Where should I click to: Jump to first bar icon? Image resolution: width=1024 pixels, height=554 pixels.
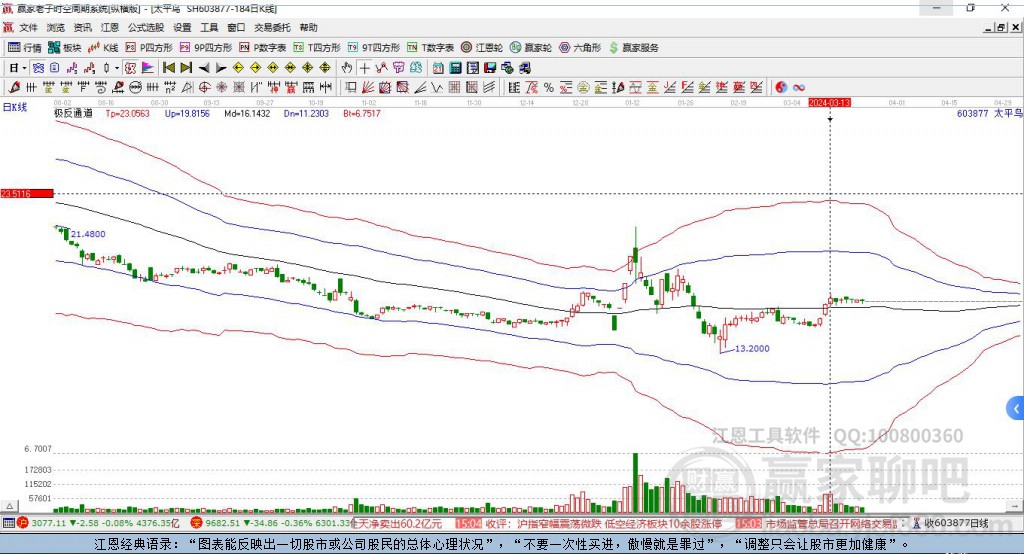[168, 68]
